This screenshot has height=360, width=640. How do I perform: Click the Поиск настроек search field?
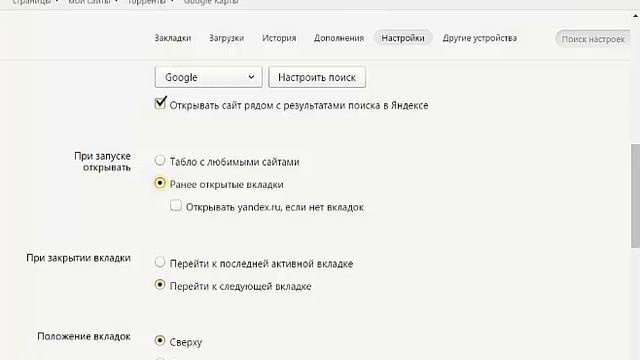point(593,39)
